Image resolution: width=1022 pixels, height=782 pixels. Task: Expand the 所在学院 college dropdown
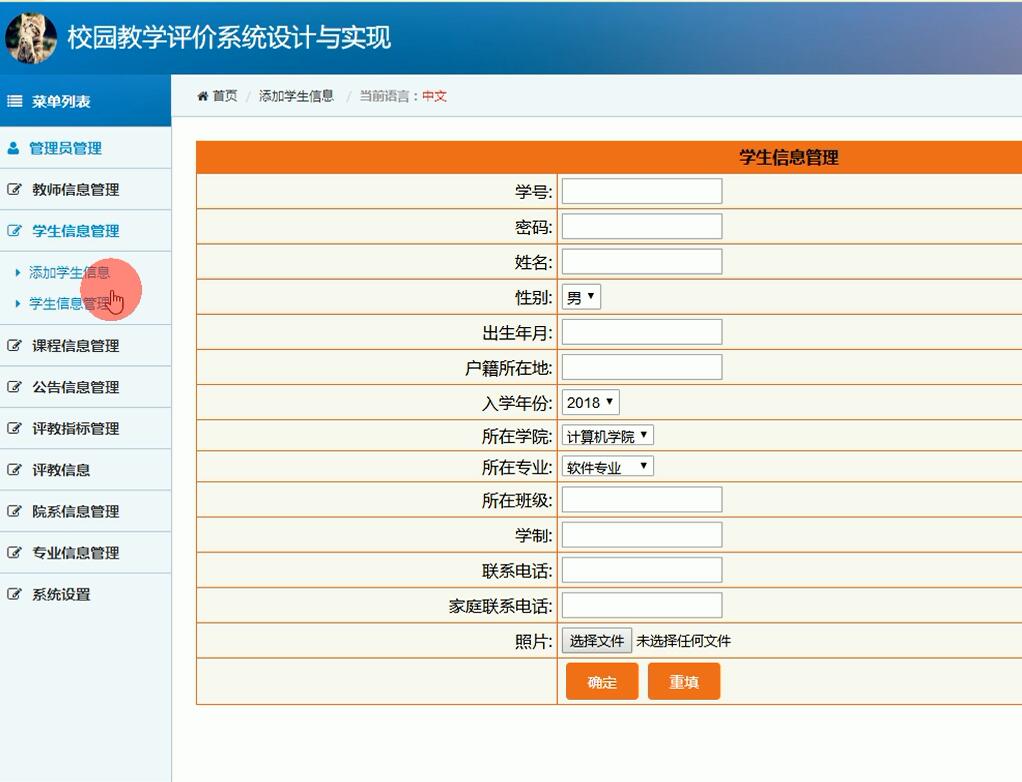tap(607, 436)
